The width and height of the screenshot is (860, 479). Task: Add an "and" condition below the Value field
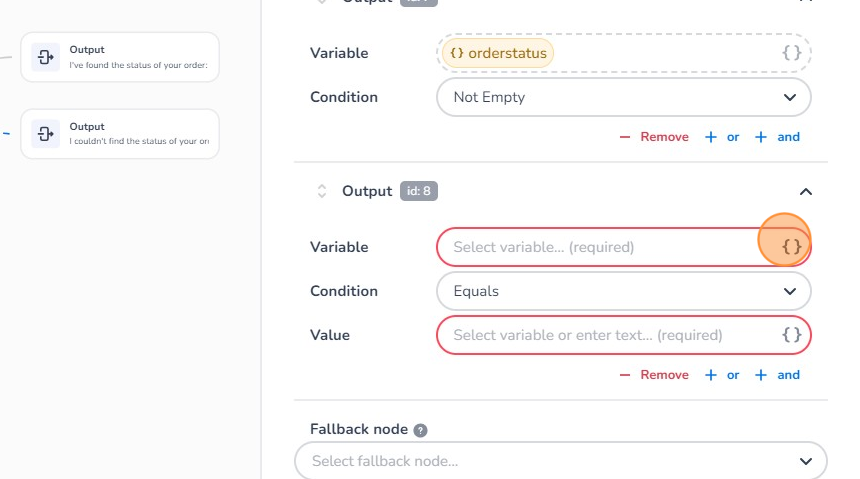pos(778,375)
